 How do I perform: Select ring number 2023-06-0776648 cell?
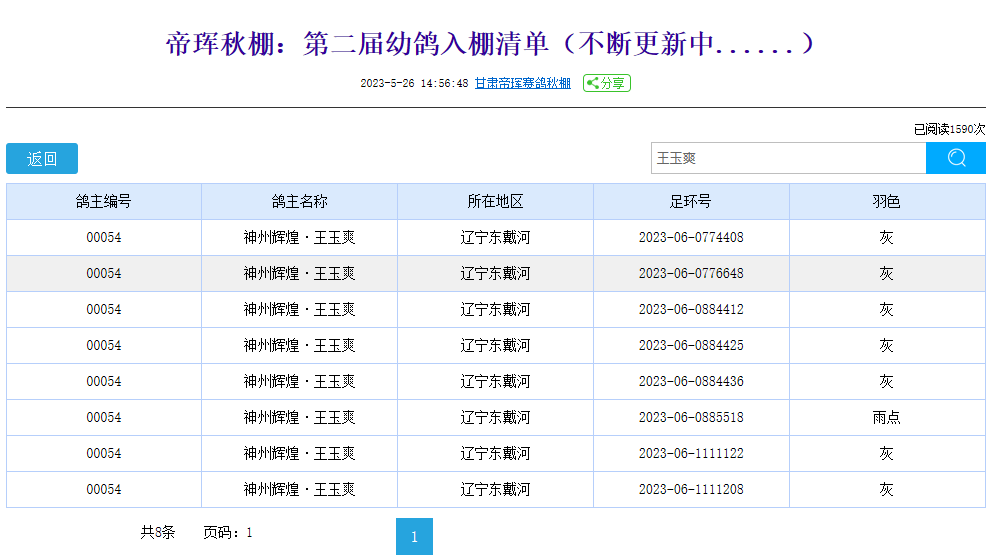click(x=691, y=273)
